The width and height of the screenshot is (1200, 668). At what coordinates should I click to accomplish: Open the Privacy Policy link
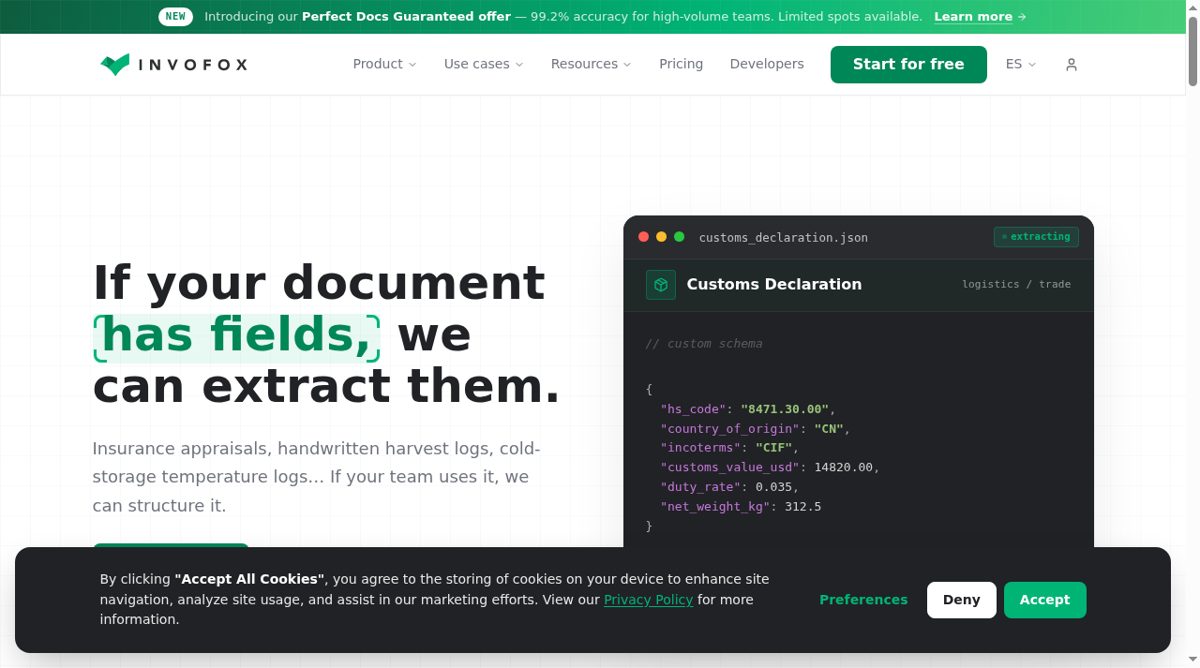[x=648, y=600]
